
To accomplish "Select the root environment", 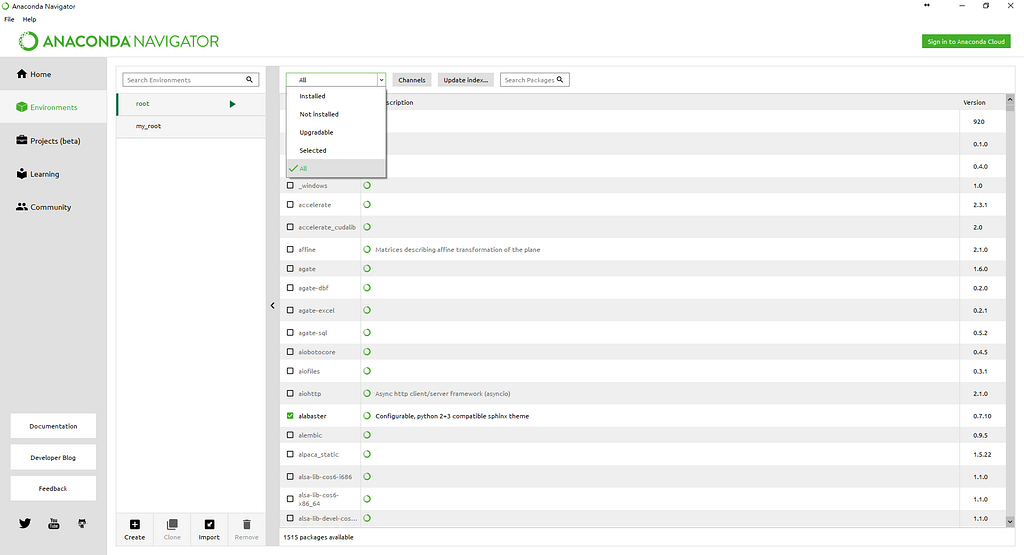I will pos(191,104).
